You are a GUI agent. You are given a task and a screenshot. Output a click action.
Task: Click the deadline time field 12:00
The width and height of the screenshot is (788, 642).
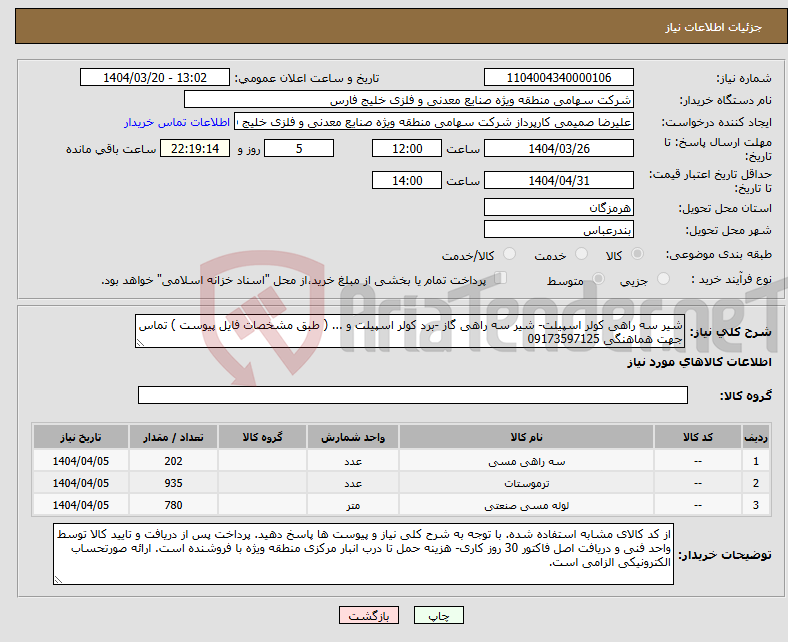407,148
